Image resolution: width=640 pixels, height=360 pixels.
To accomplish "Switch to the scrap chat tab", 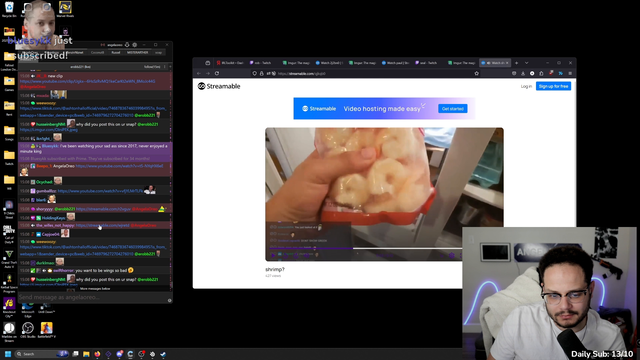I will [x=158, y=53].
